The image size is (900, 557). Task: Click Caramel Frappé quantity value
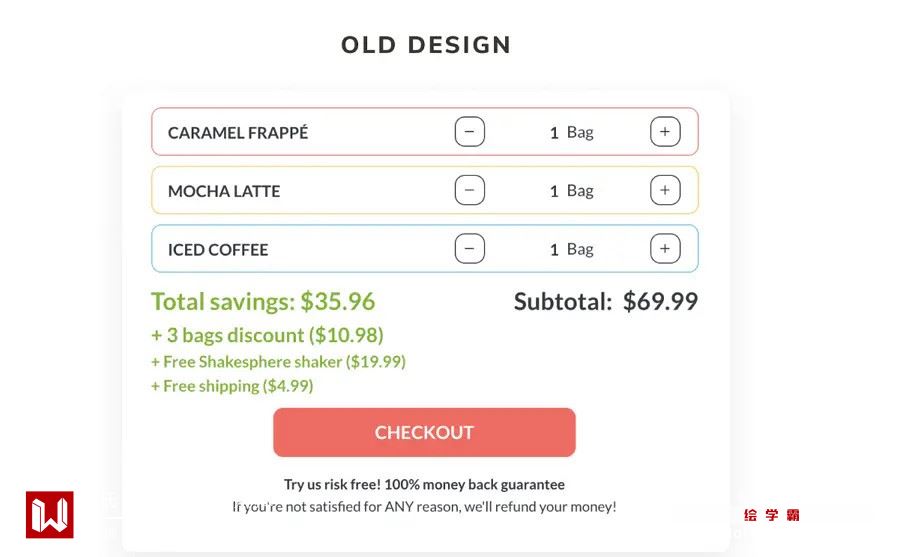click(554, 133)
